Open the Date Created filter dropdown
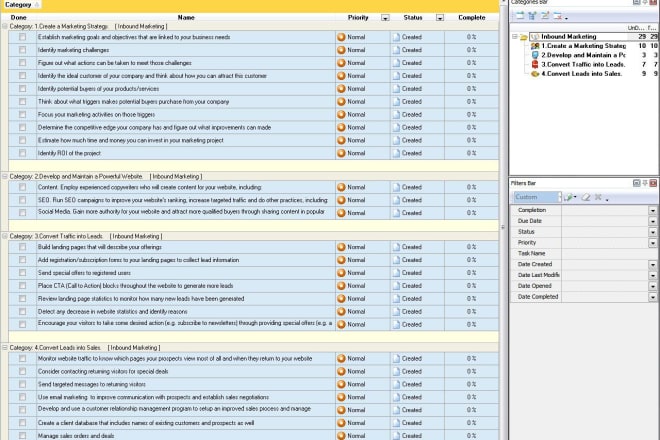 tap(652, 264)
